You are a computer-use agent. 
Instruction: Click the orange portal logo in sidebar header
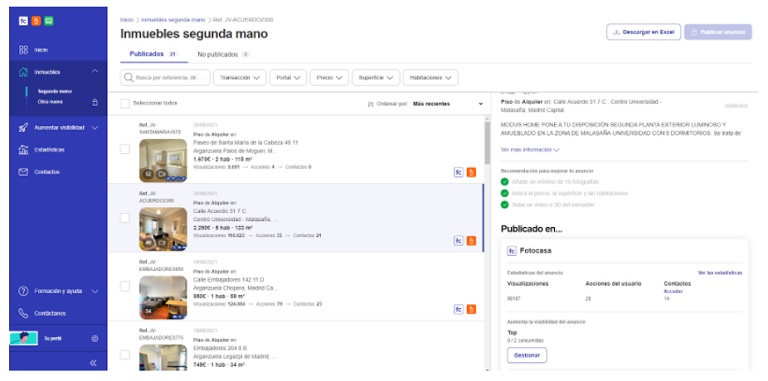(x=36, y=21)
